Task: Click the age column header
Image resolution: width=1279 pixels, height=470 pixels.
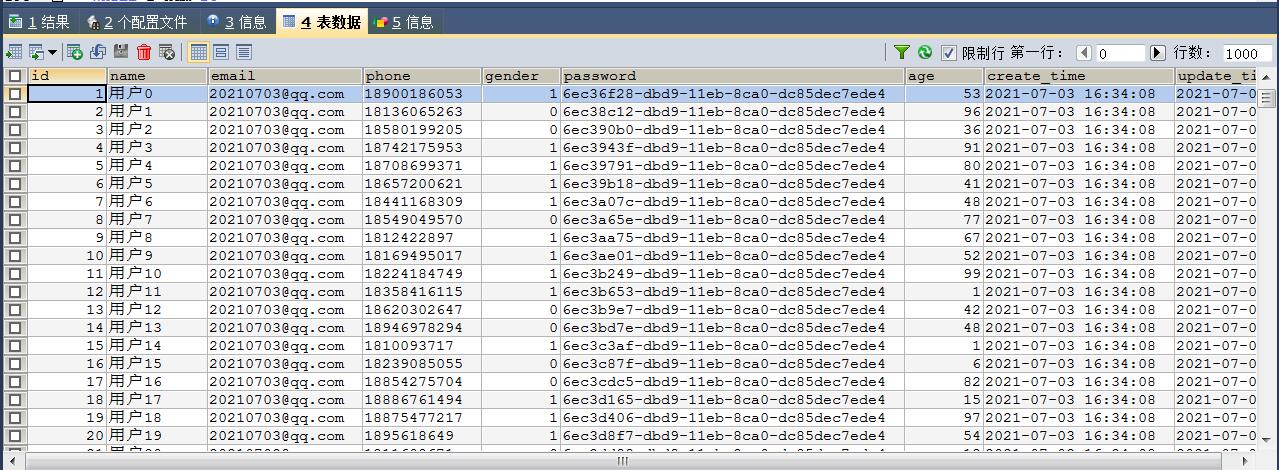Action: tap(945, 76)
